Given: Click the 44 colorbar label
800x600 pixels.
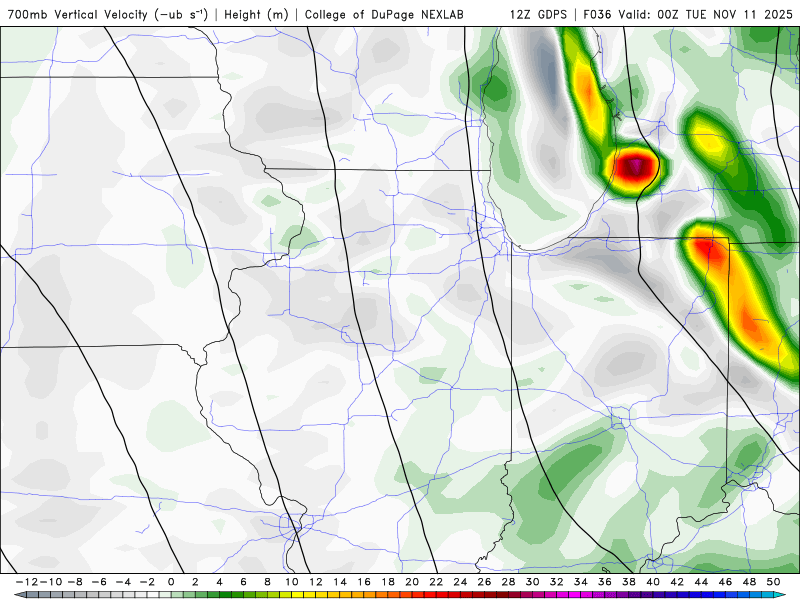Looking at the screenshot, I should point(701,582).
